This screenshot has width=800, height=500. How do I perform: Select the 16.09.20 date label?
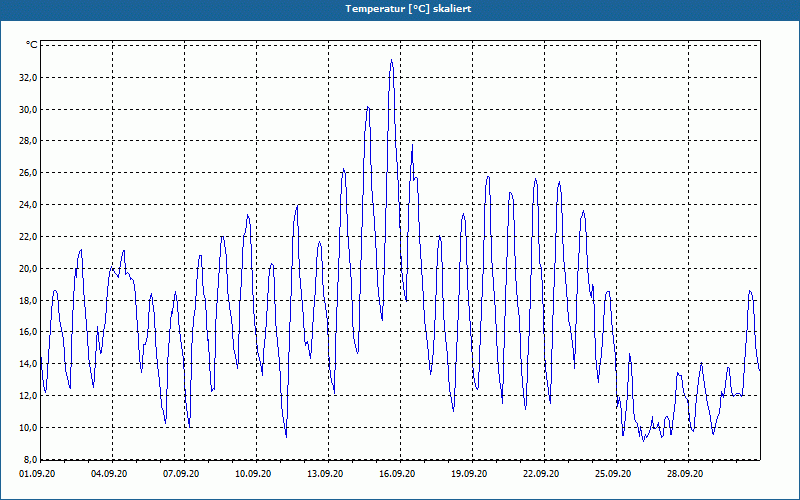point(398,474)
